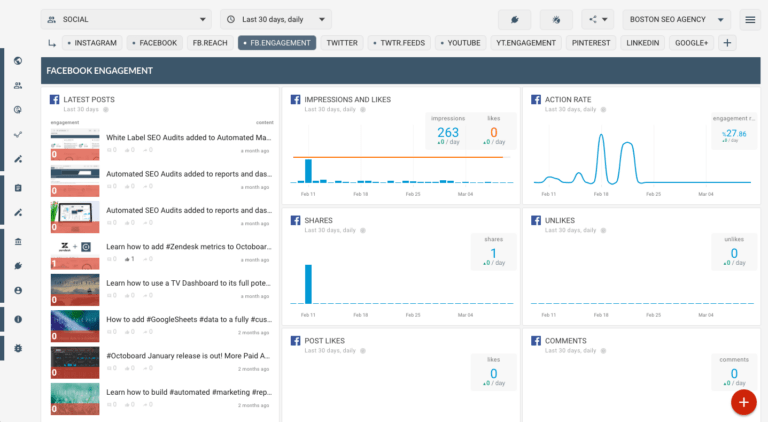The height and width of the screenshot is (422, 768).
Task: Switch to the YT.ENGAGEMENT tab
Action: pyautogui.click(x=526, y=43)
